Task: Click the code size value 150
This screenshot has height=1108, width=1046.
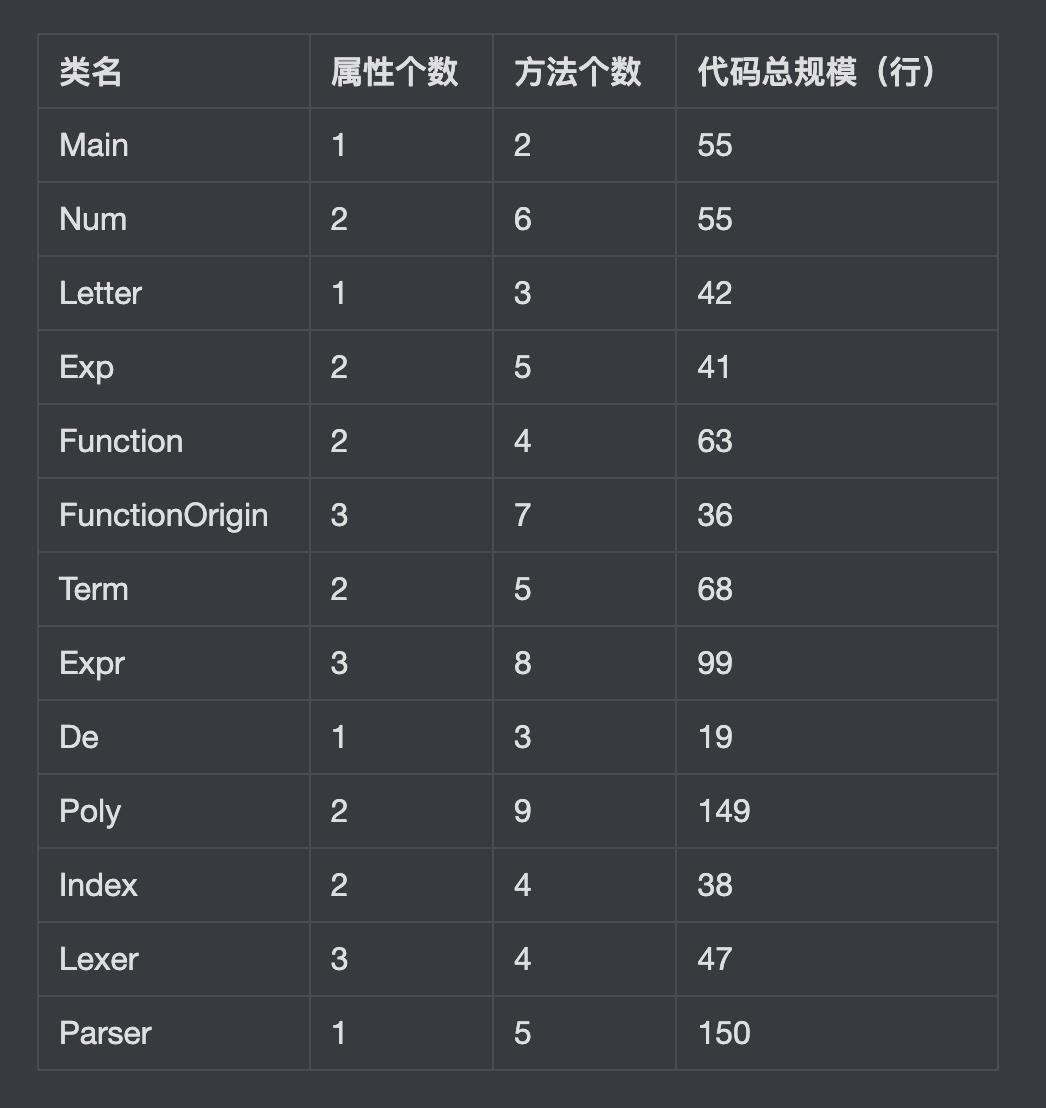Action: click(x=724, y=1033)
